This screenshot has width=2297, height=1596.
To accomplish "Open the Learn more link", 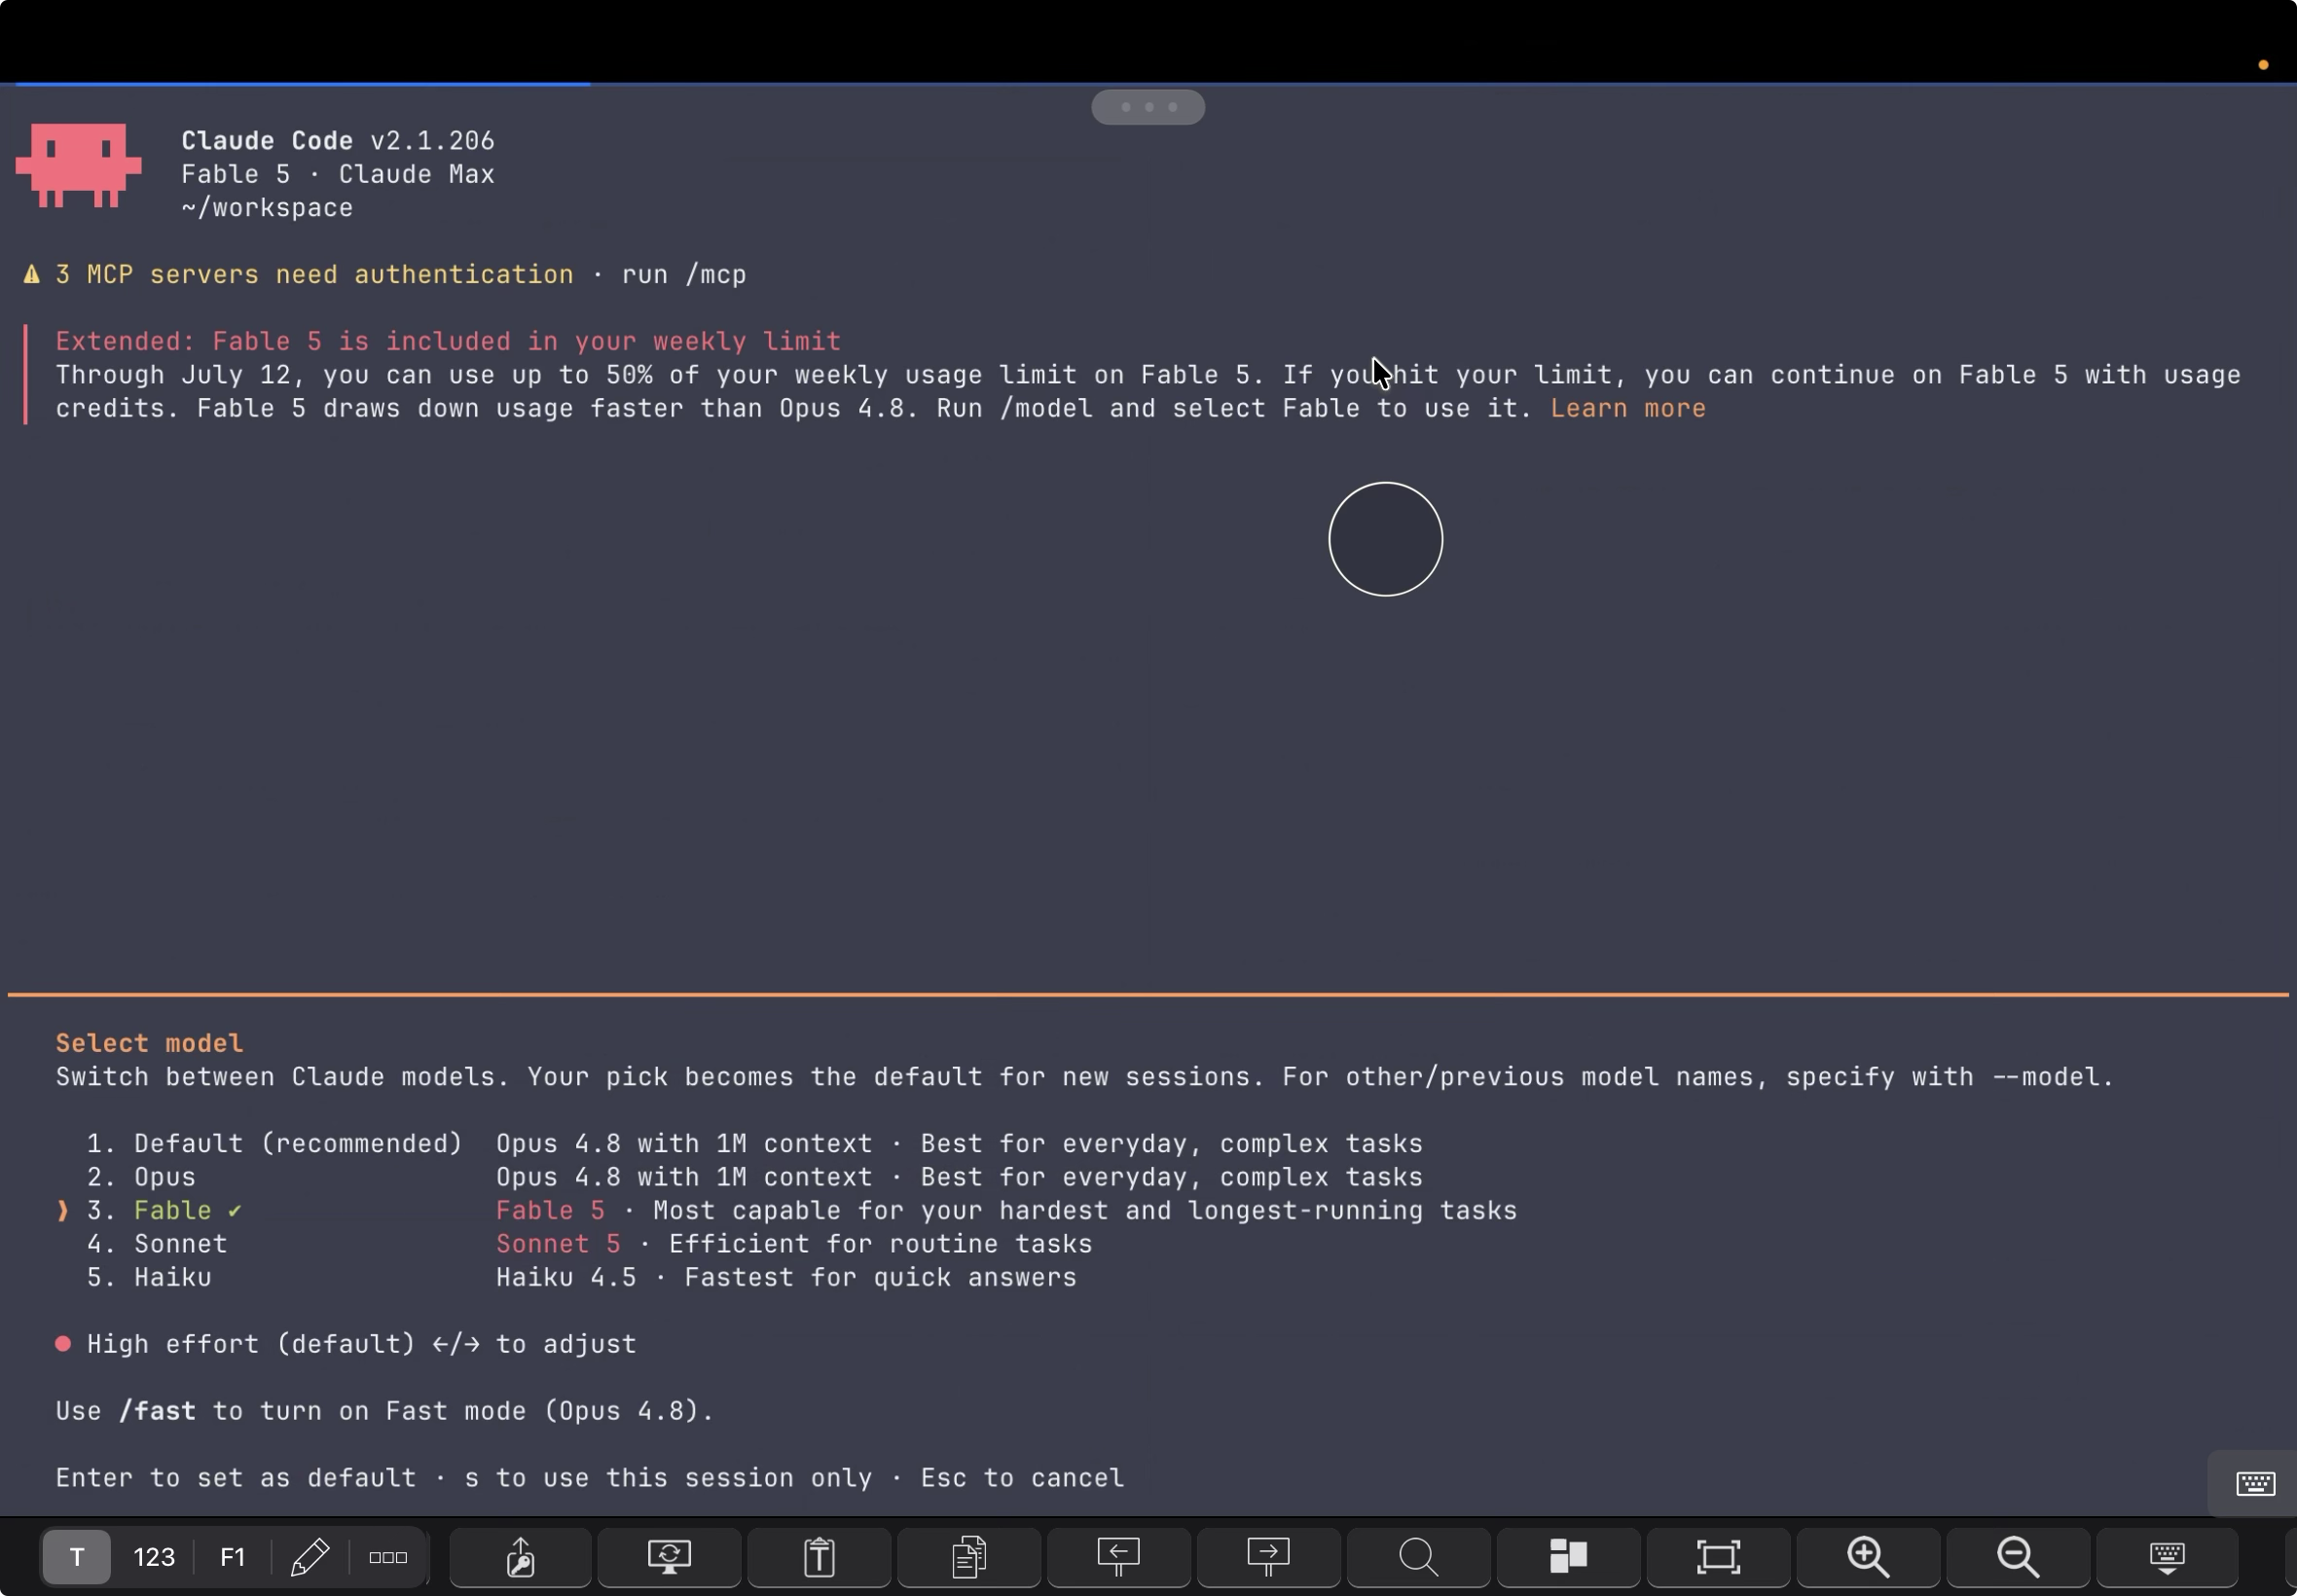I will 1628,409.
